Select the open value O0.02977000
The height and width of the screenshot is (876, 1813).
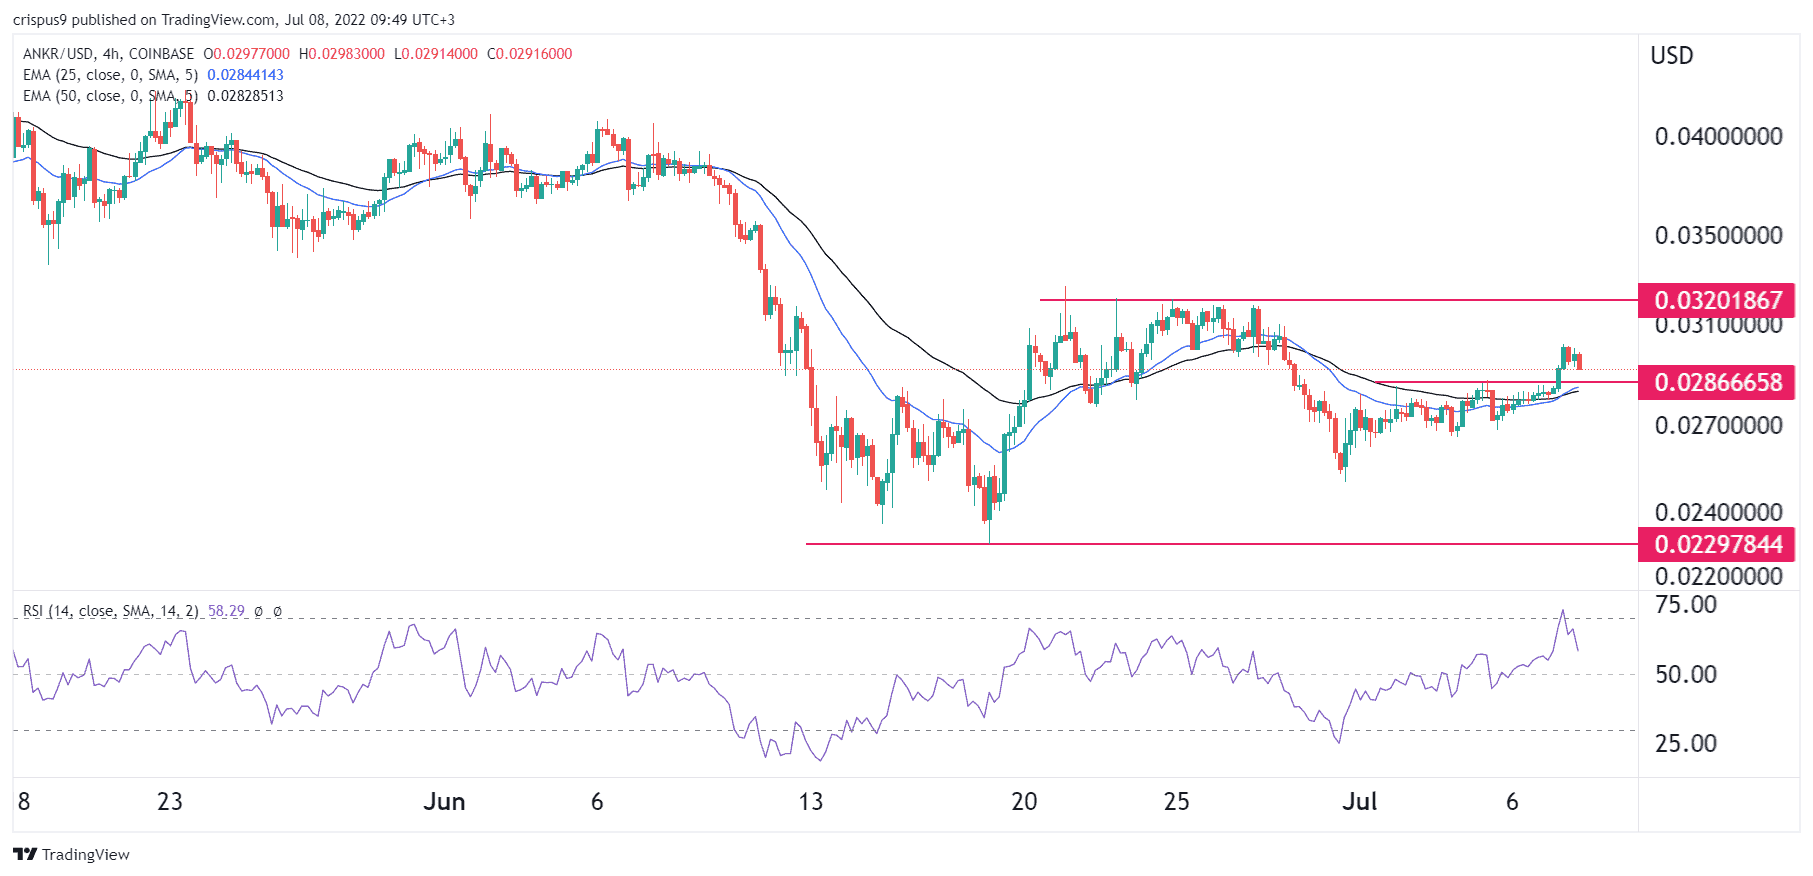(247, 54)
